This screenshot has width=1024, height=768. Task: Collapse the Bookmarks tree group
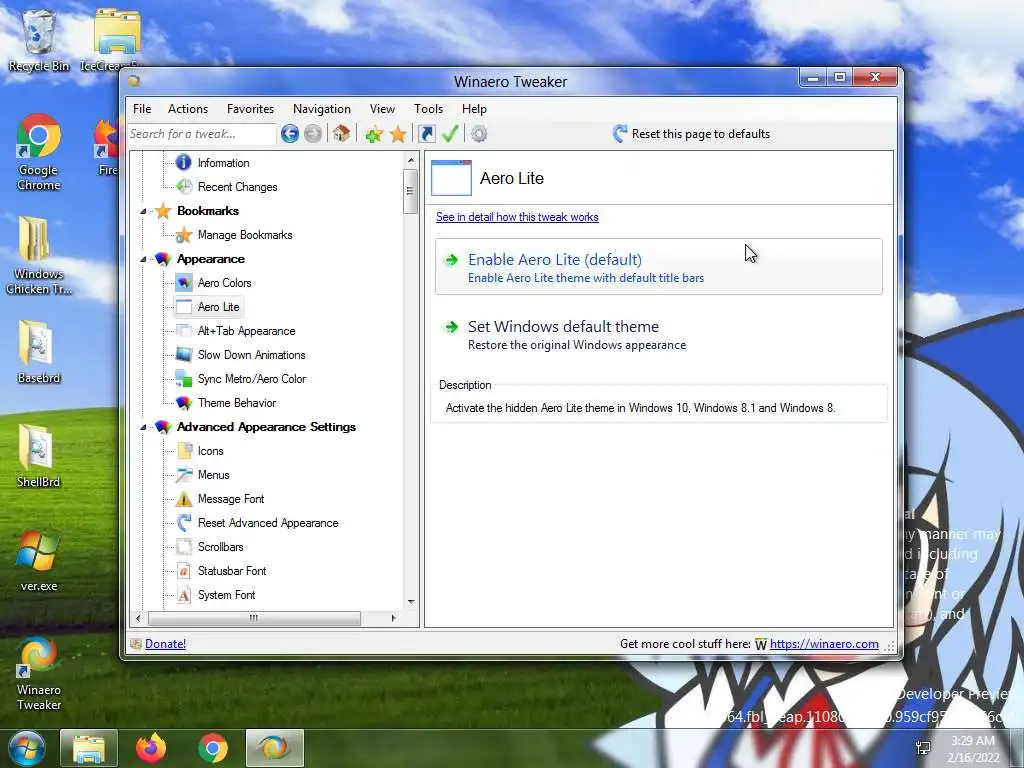(143, 212)
